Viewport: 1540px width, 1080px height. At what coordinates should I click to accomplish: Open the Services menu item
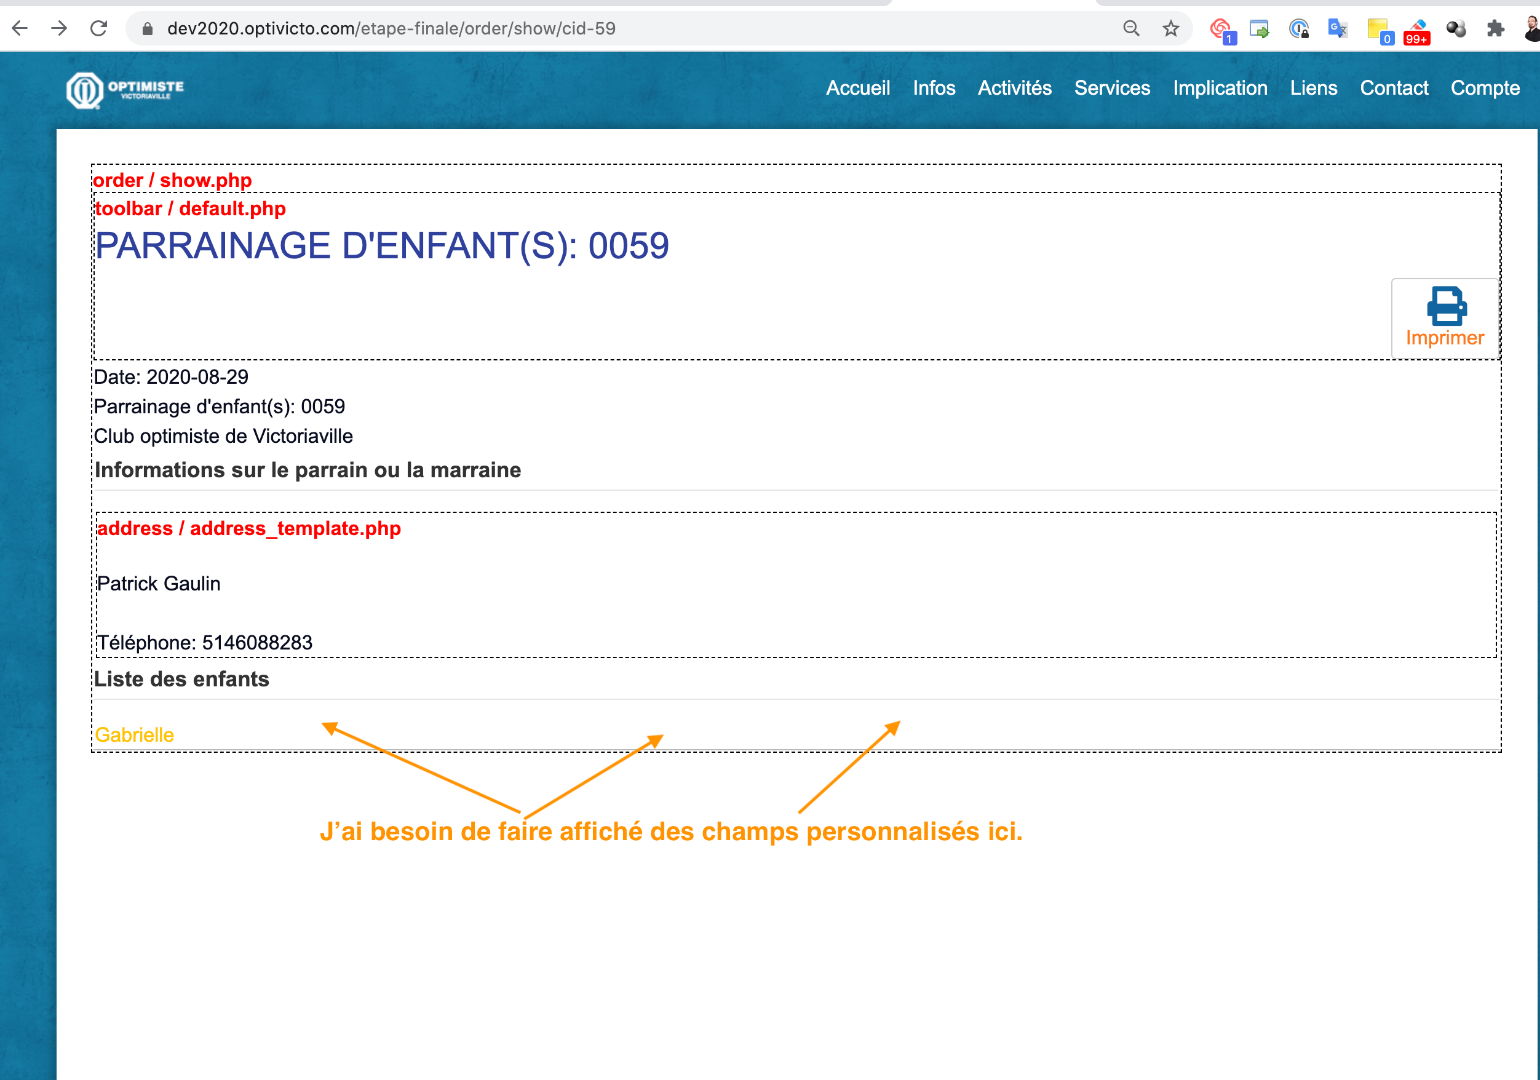[x=1112, y=88]
